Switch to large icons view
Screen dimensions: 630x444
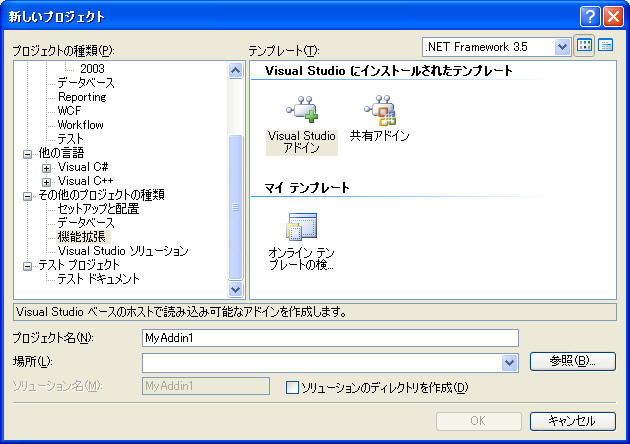click(x=584, y=46)
